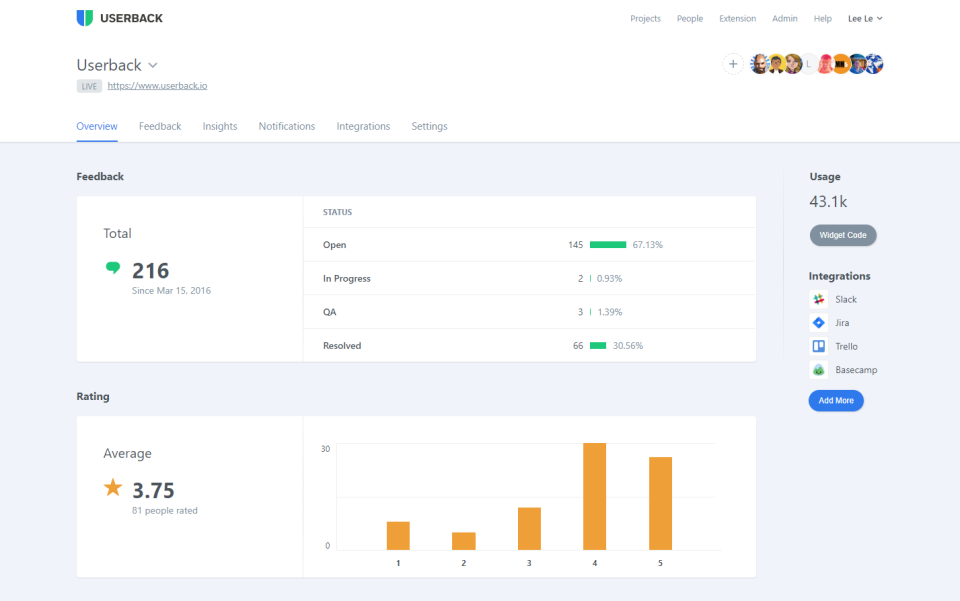This screenshot has height=601, width=960.
Task: Click the first team member avatar
Action: click(760, 64)
